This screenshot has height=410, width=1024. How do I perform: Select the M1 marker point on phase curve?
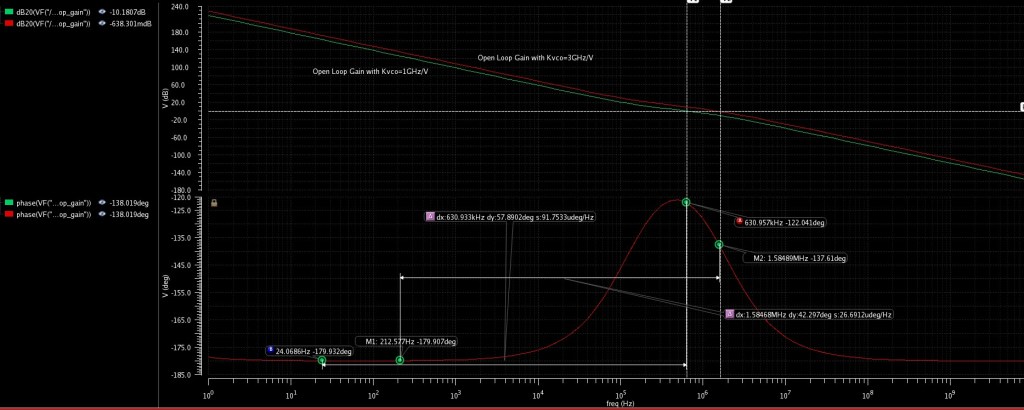(400, 360)
